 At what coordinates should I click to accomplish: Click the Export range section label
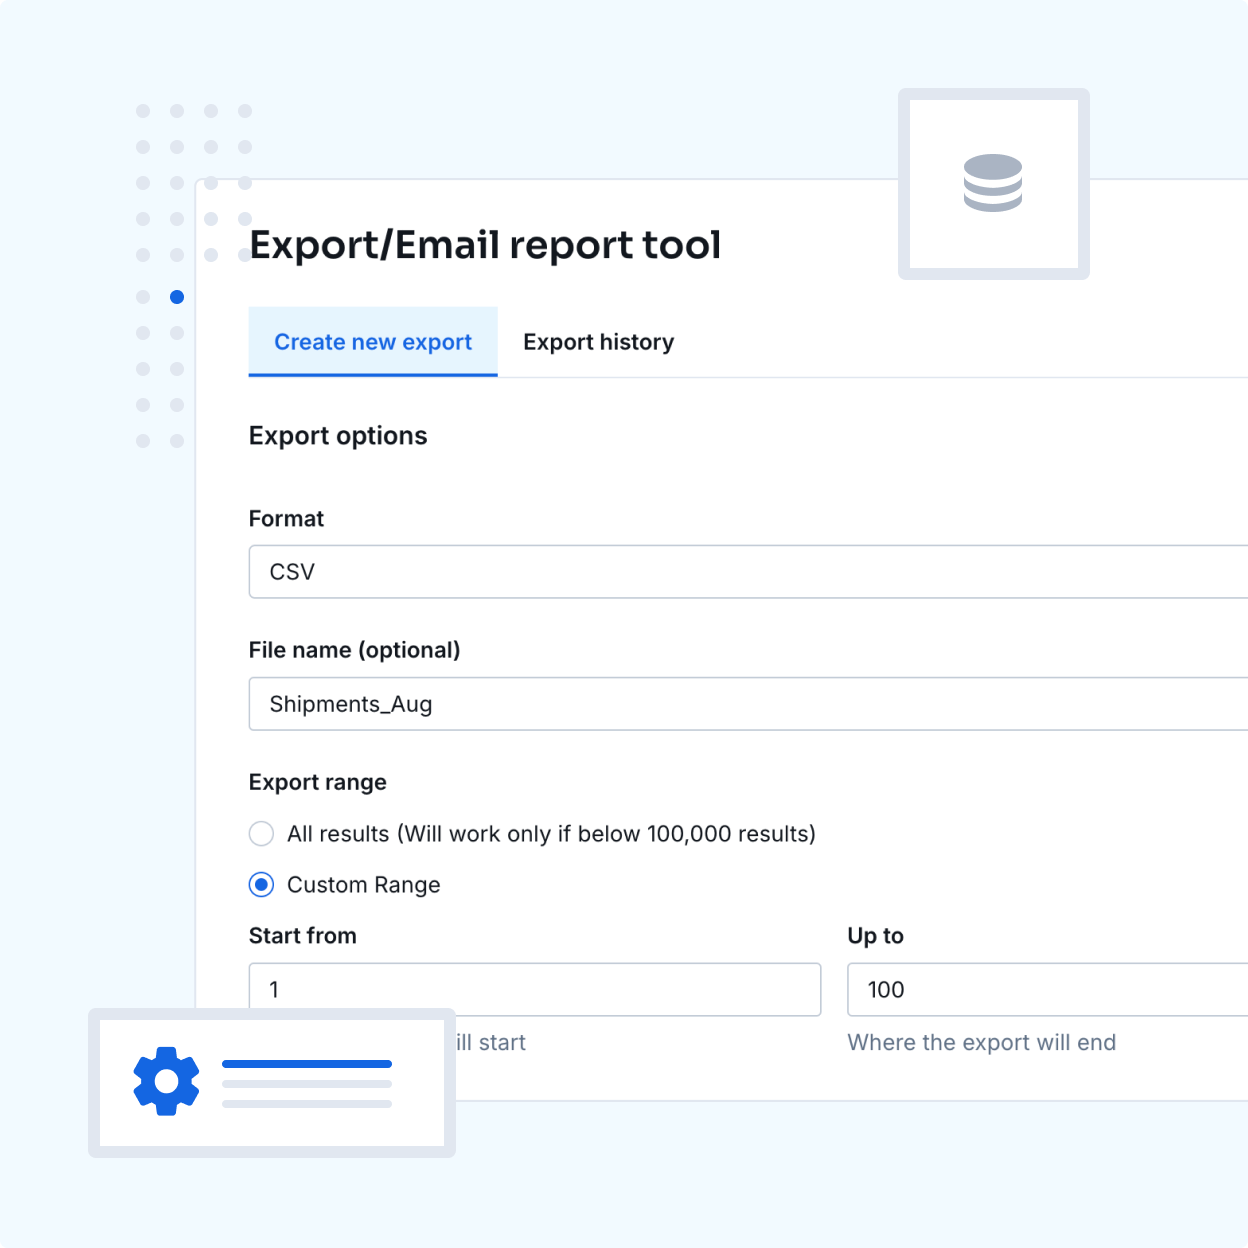pos(317,782)
